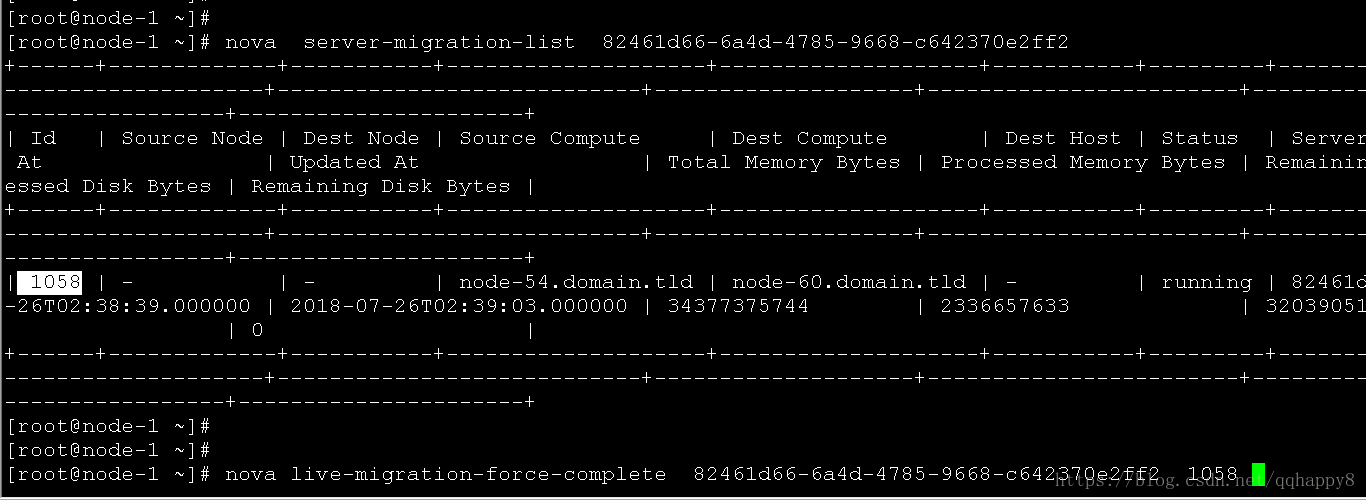Click the 'Processed Memory Bytes' header

[x=1083, y=162]
